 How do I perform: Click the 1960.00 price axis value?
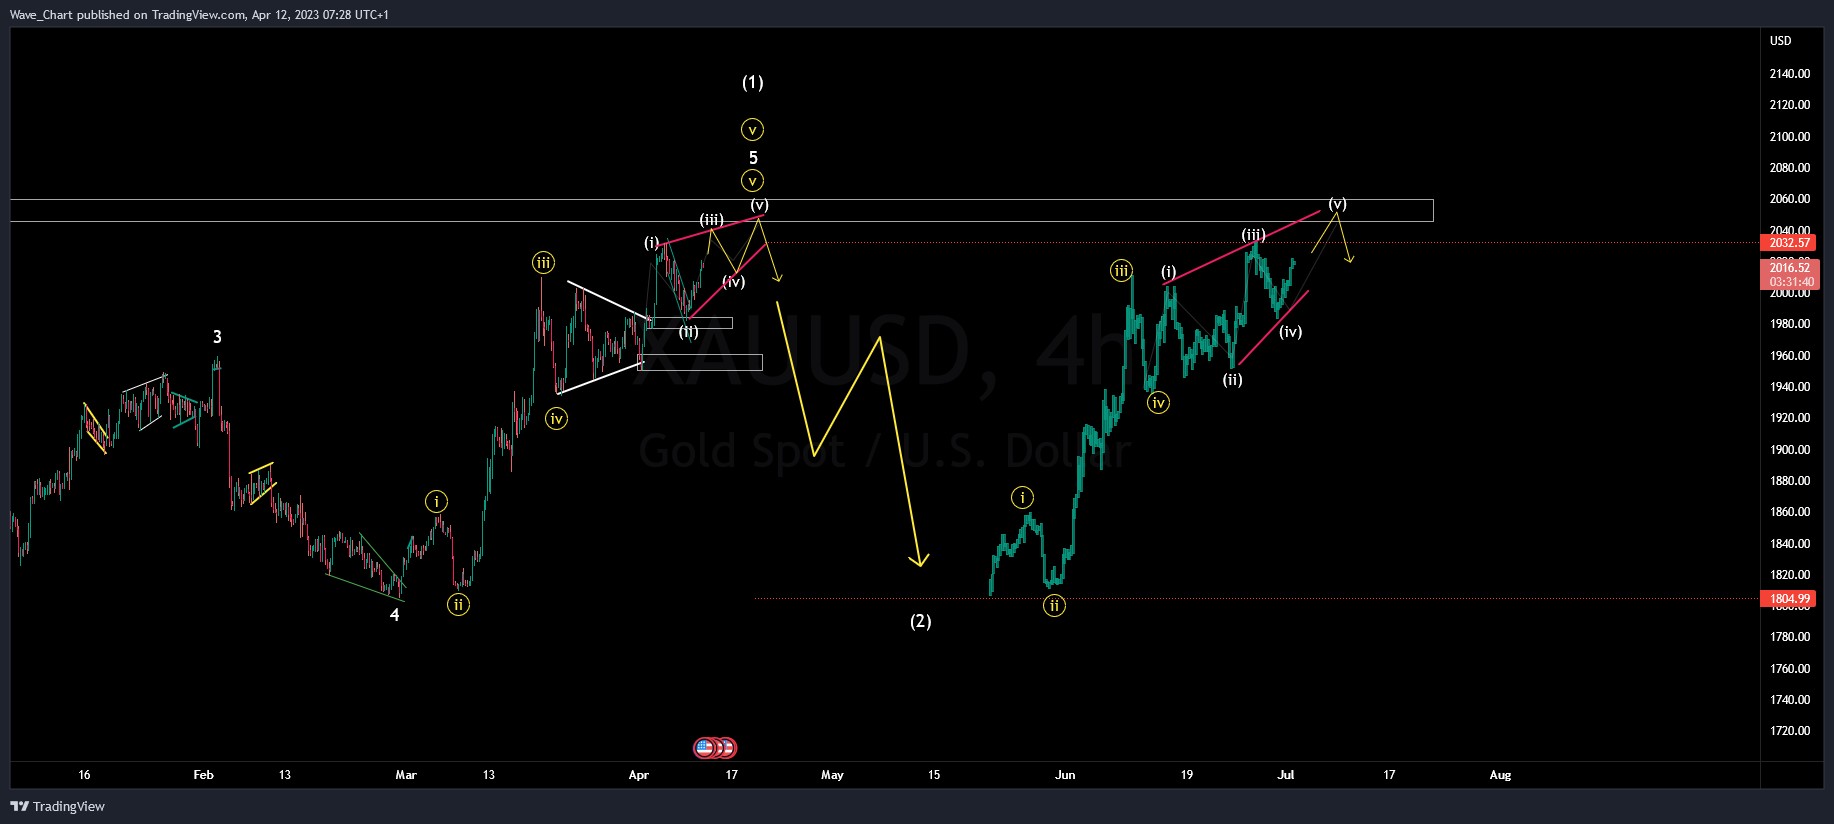1790,356
